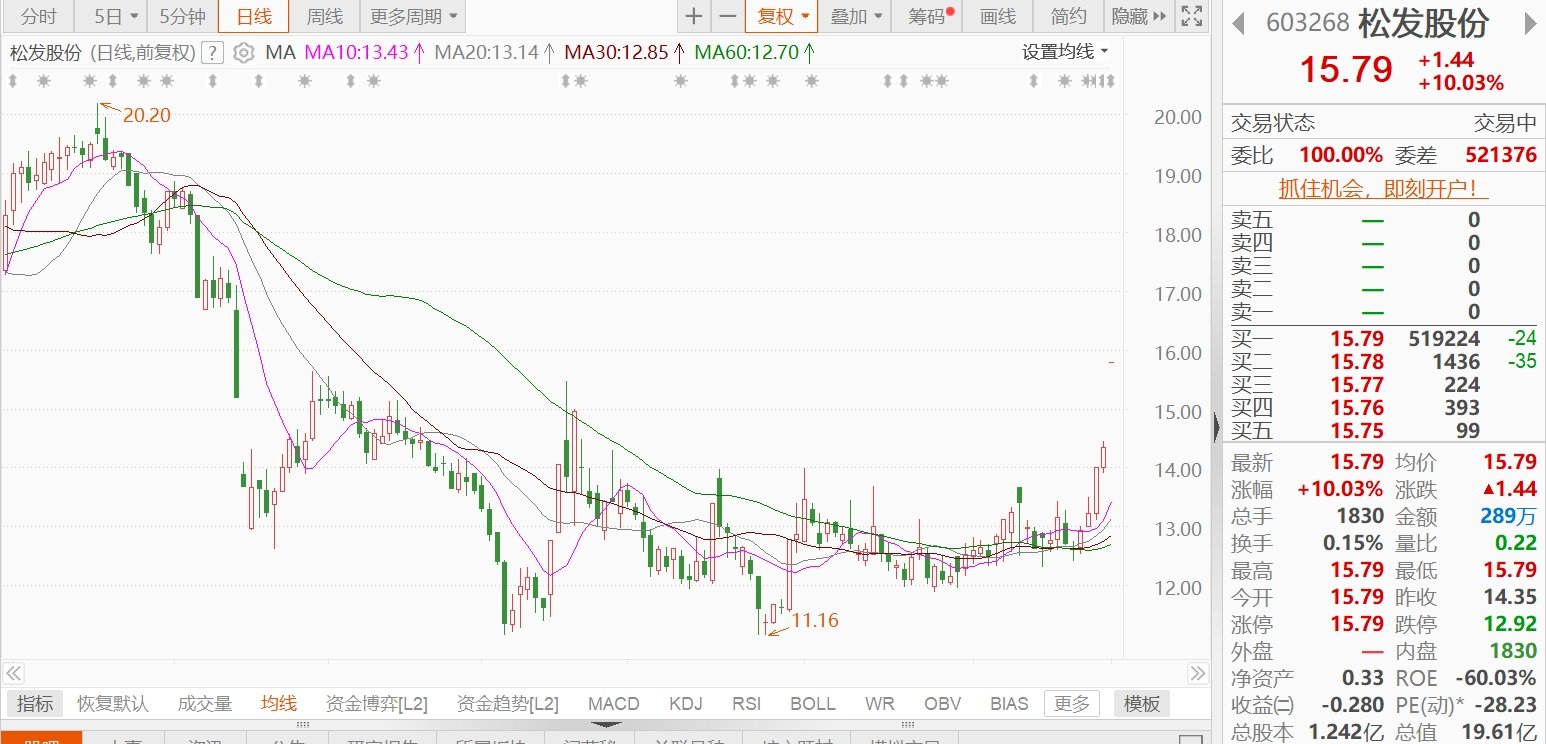Open MA indicator settings gear icon

pos(243,53)
